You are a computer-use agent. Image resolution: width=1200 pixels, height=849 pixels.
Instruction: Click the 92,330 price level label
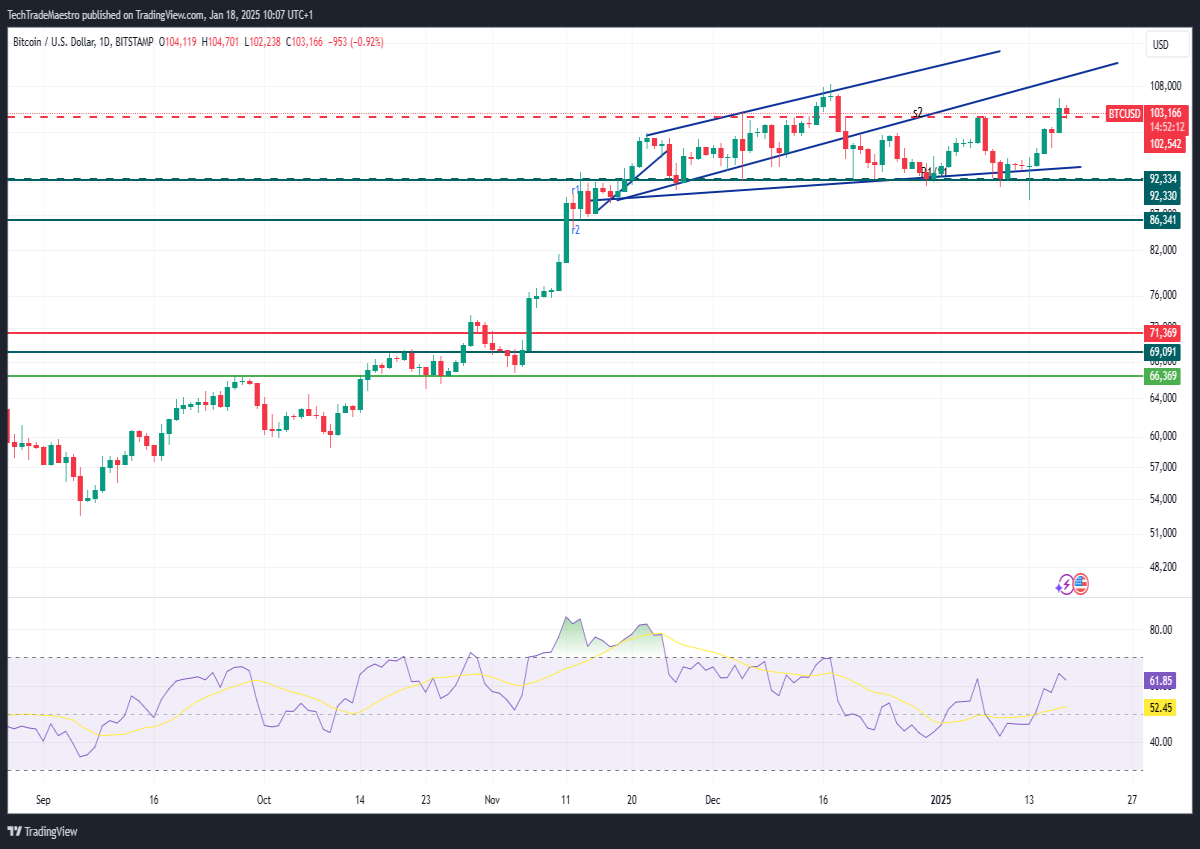(1163, 196)
